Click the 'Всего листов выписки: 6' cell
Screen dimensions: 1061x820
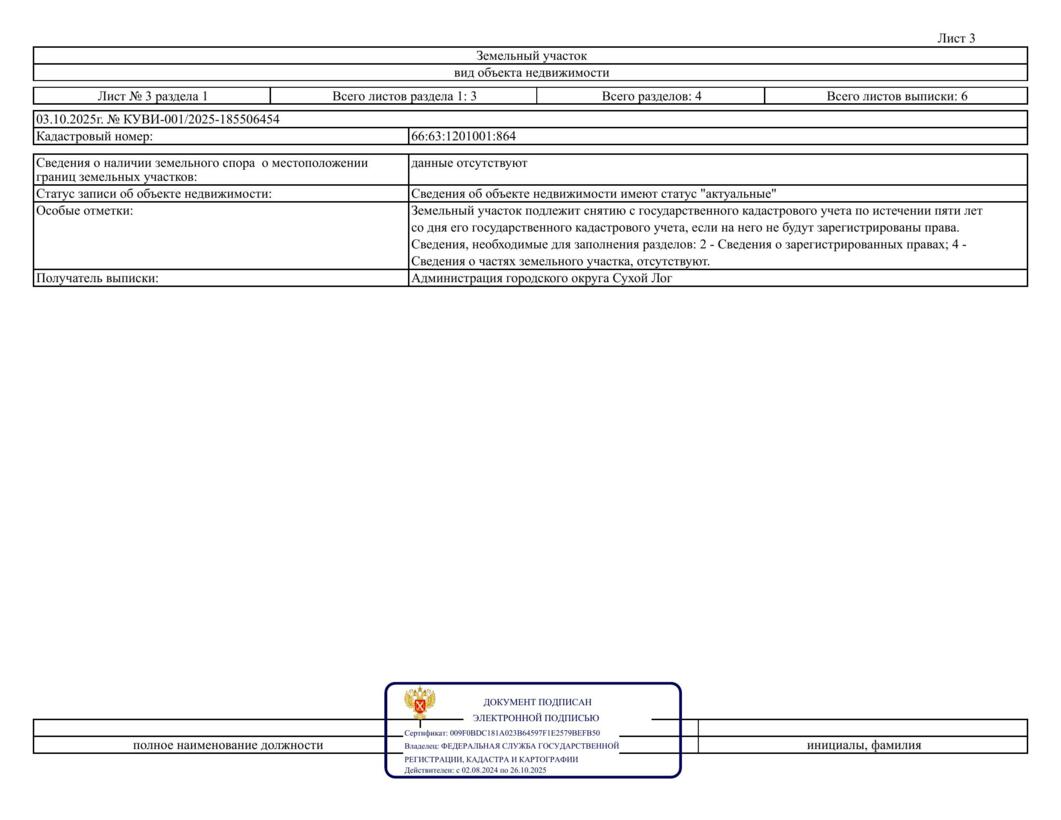(896, 97)
